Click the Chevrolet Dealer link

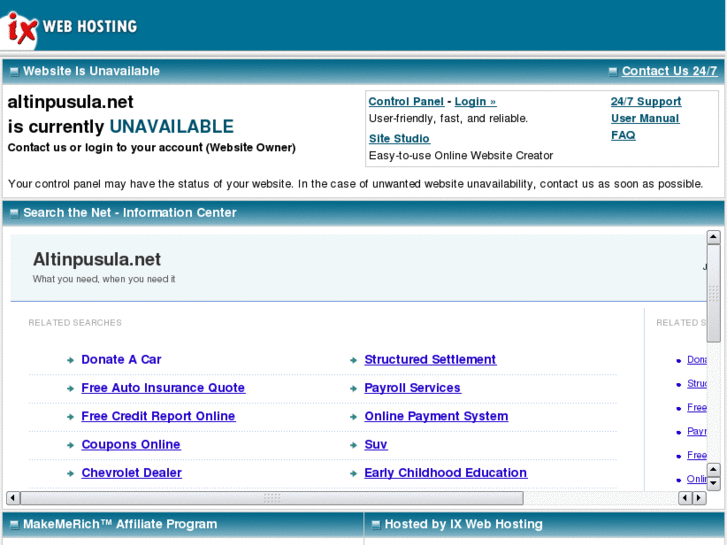pyautogui.click(x=132, y=473)
